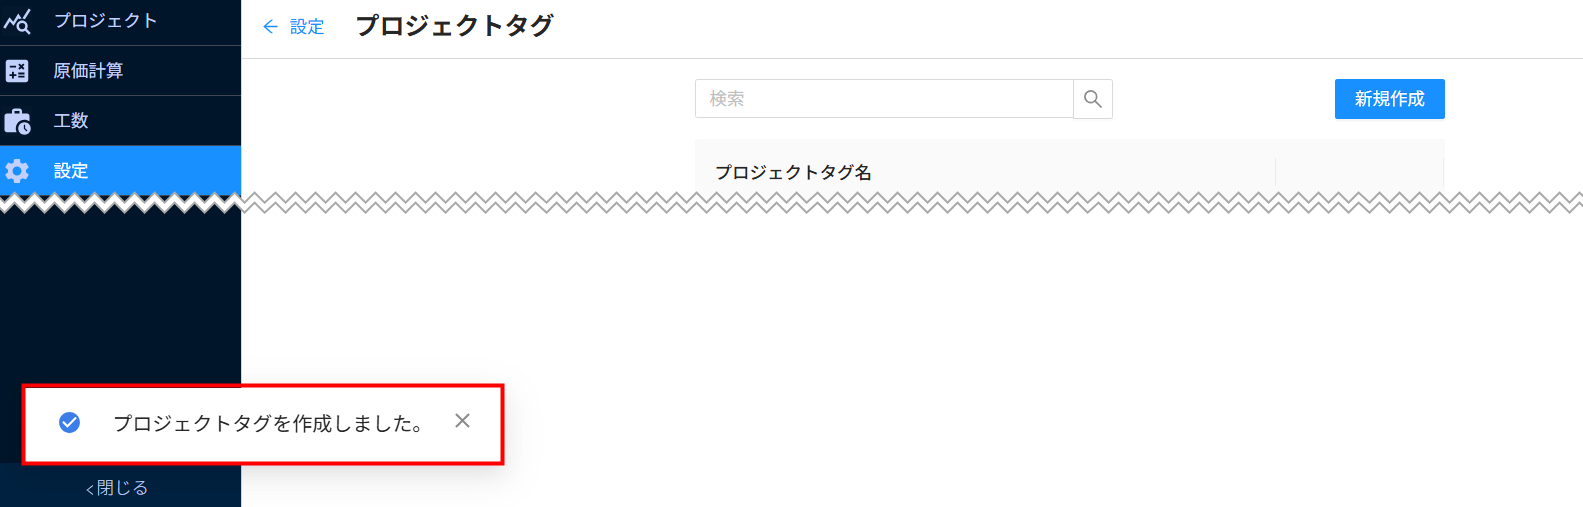The height and width of the screenshot is (507, 1583).
Task: Click the blank column header beside プロジェクトタグ名
Action: tap(1360, 172)
